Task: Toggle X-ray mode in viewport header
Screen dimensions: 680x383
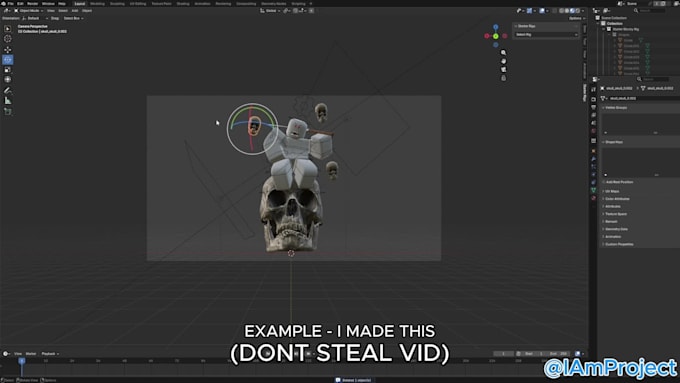Action: [555, 10]
